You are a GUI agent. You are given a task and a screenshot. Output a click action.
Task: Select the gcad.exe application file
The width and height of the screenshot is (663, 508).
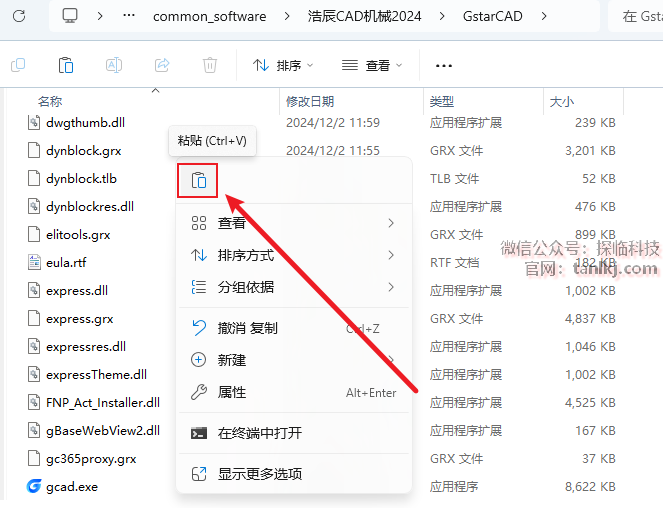click(72, 487)
